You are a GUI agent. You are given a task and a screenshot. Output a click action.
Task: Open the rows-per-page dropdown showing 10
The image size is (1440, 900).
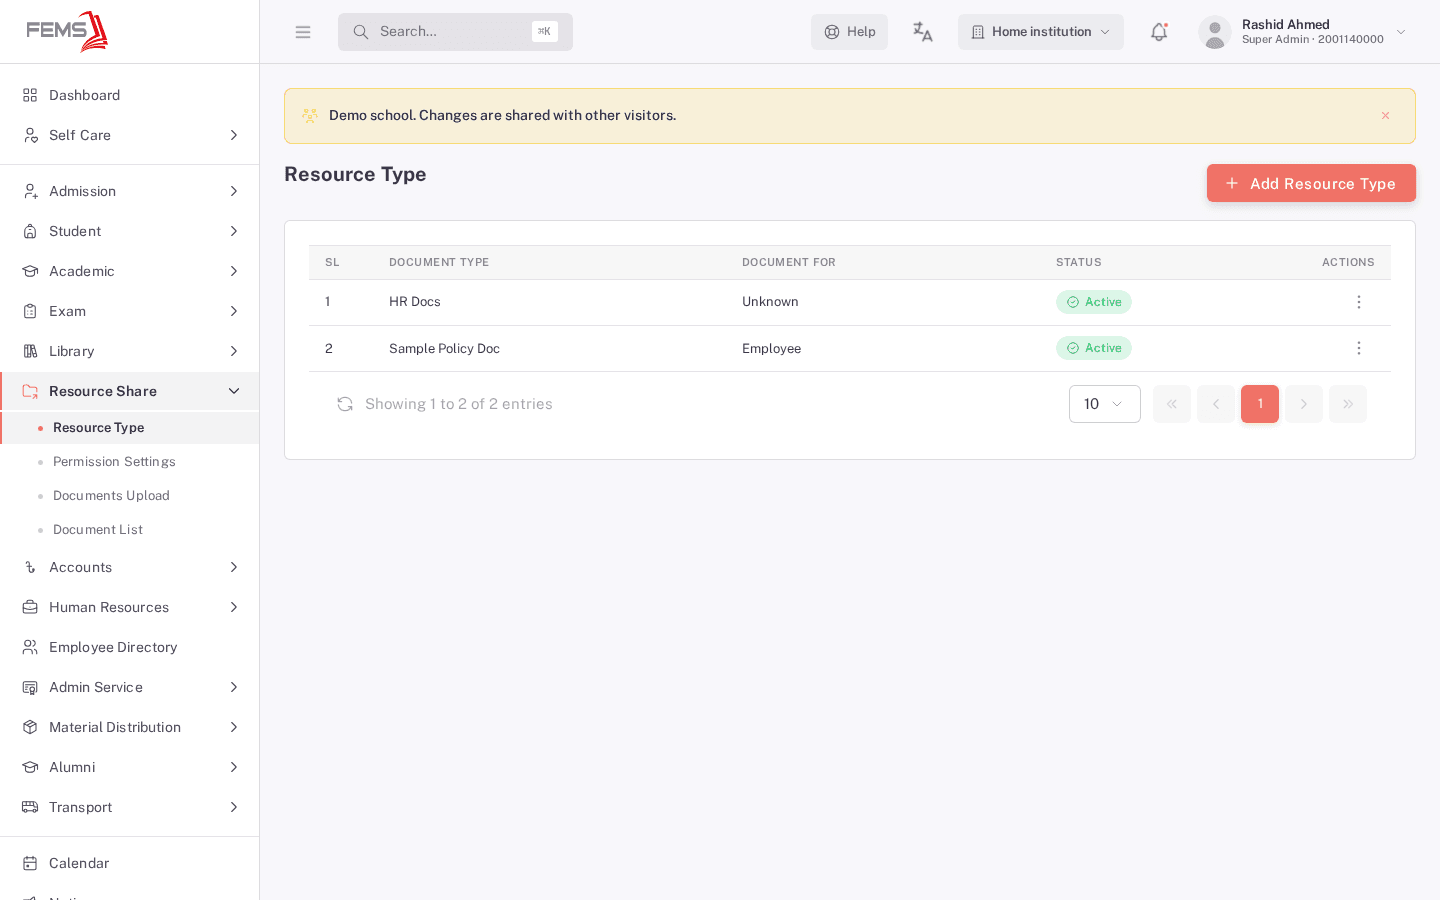1105,404
